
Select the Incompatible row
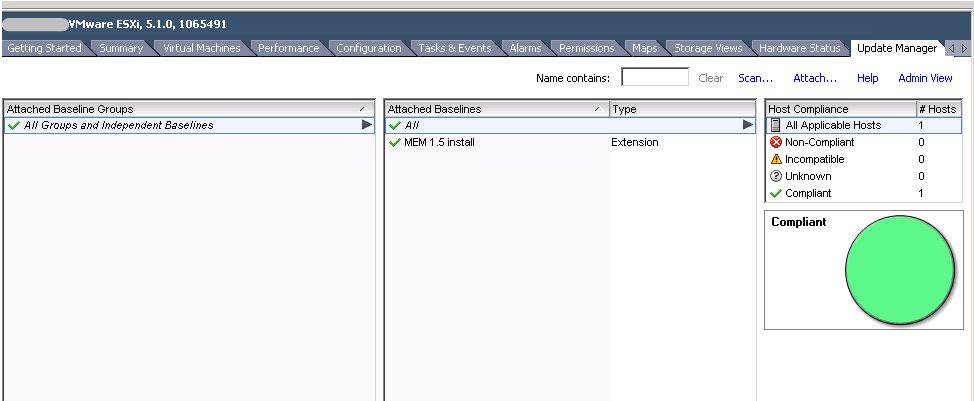(x=864, y=159)
